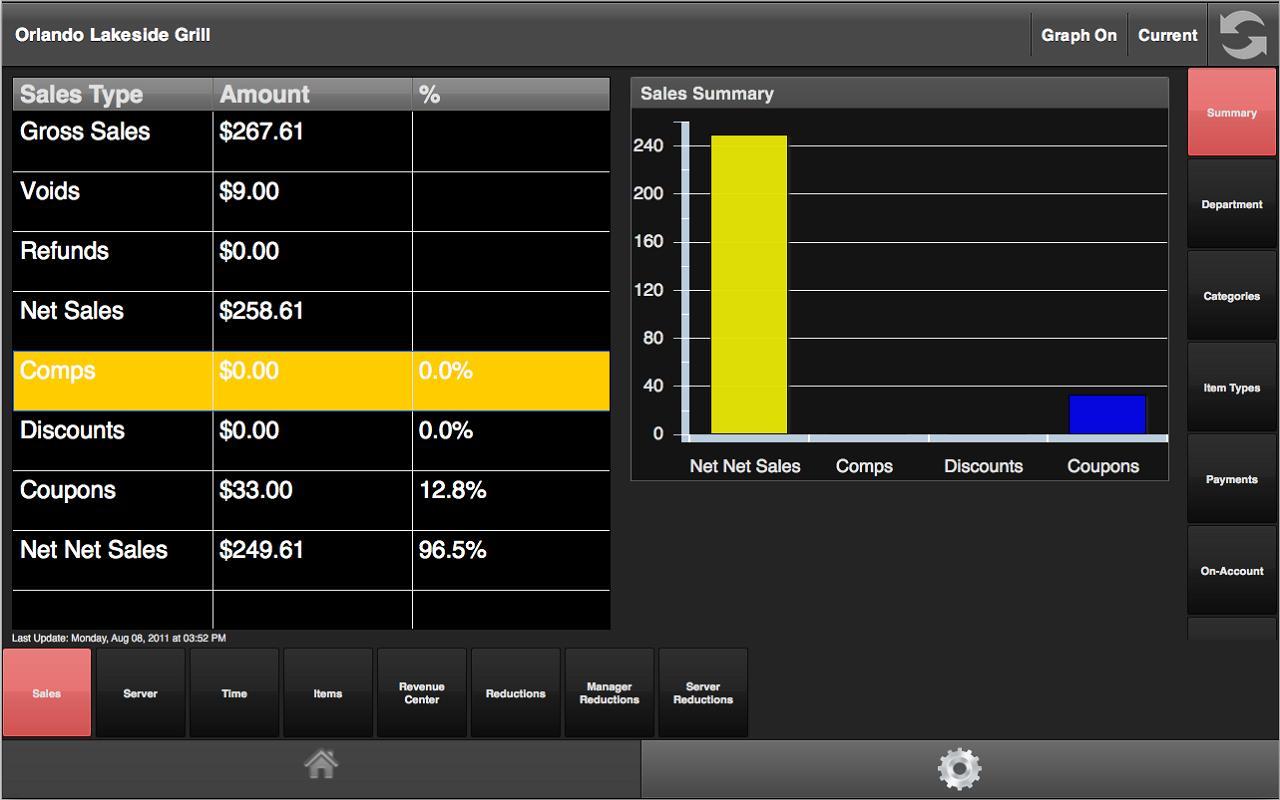The width and height of the screenshot is (1280, 800).
Task: Select the Net Net Sales row
Action: pos(311,560)
